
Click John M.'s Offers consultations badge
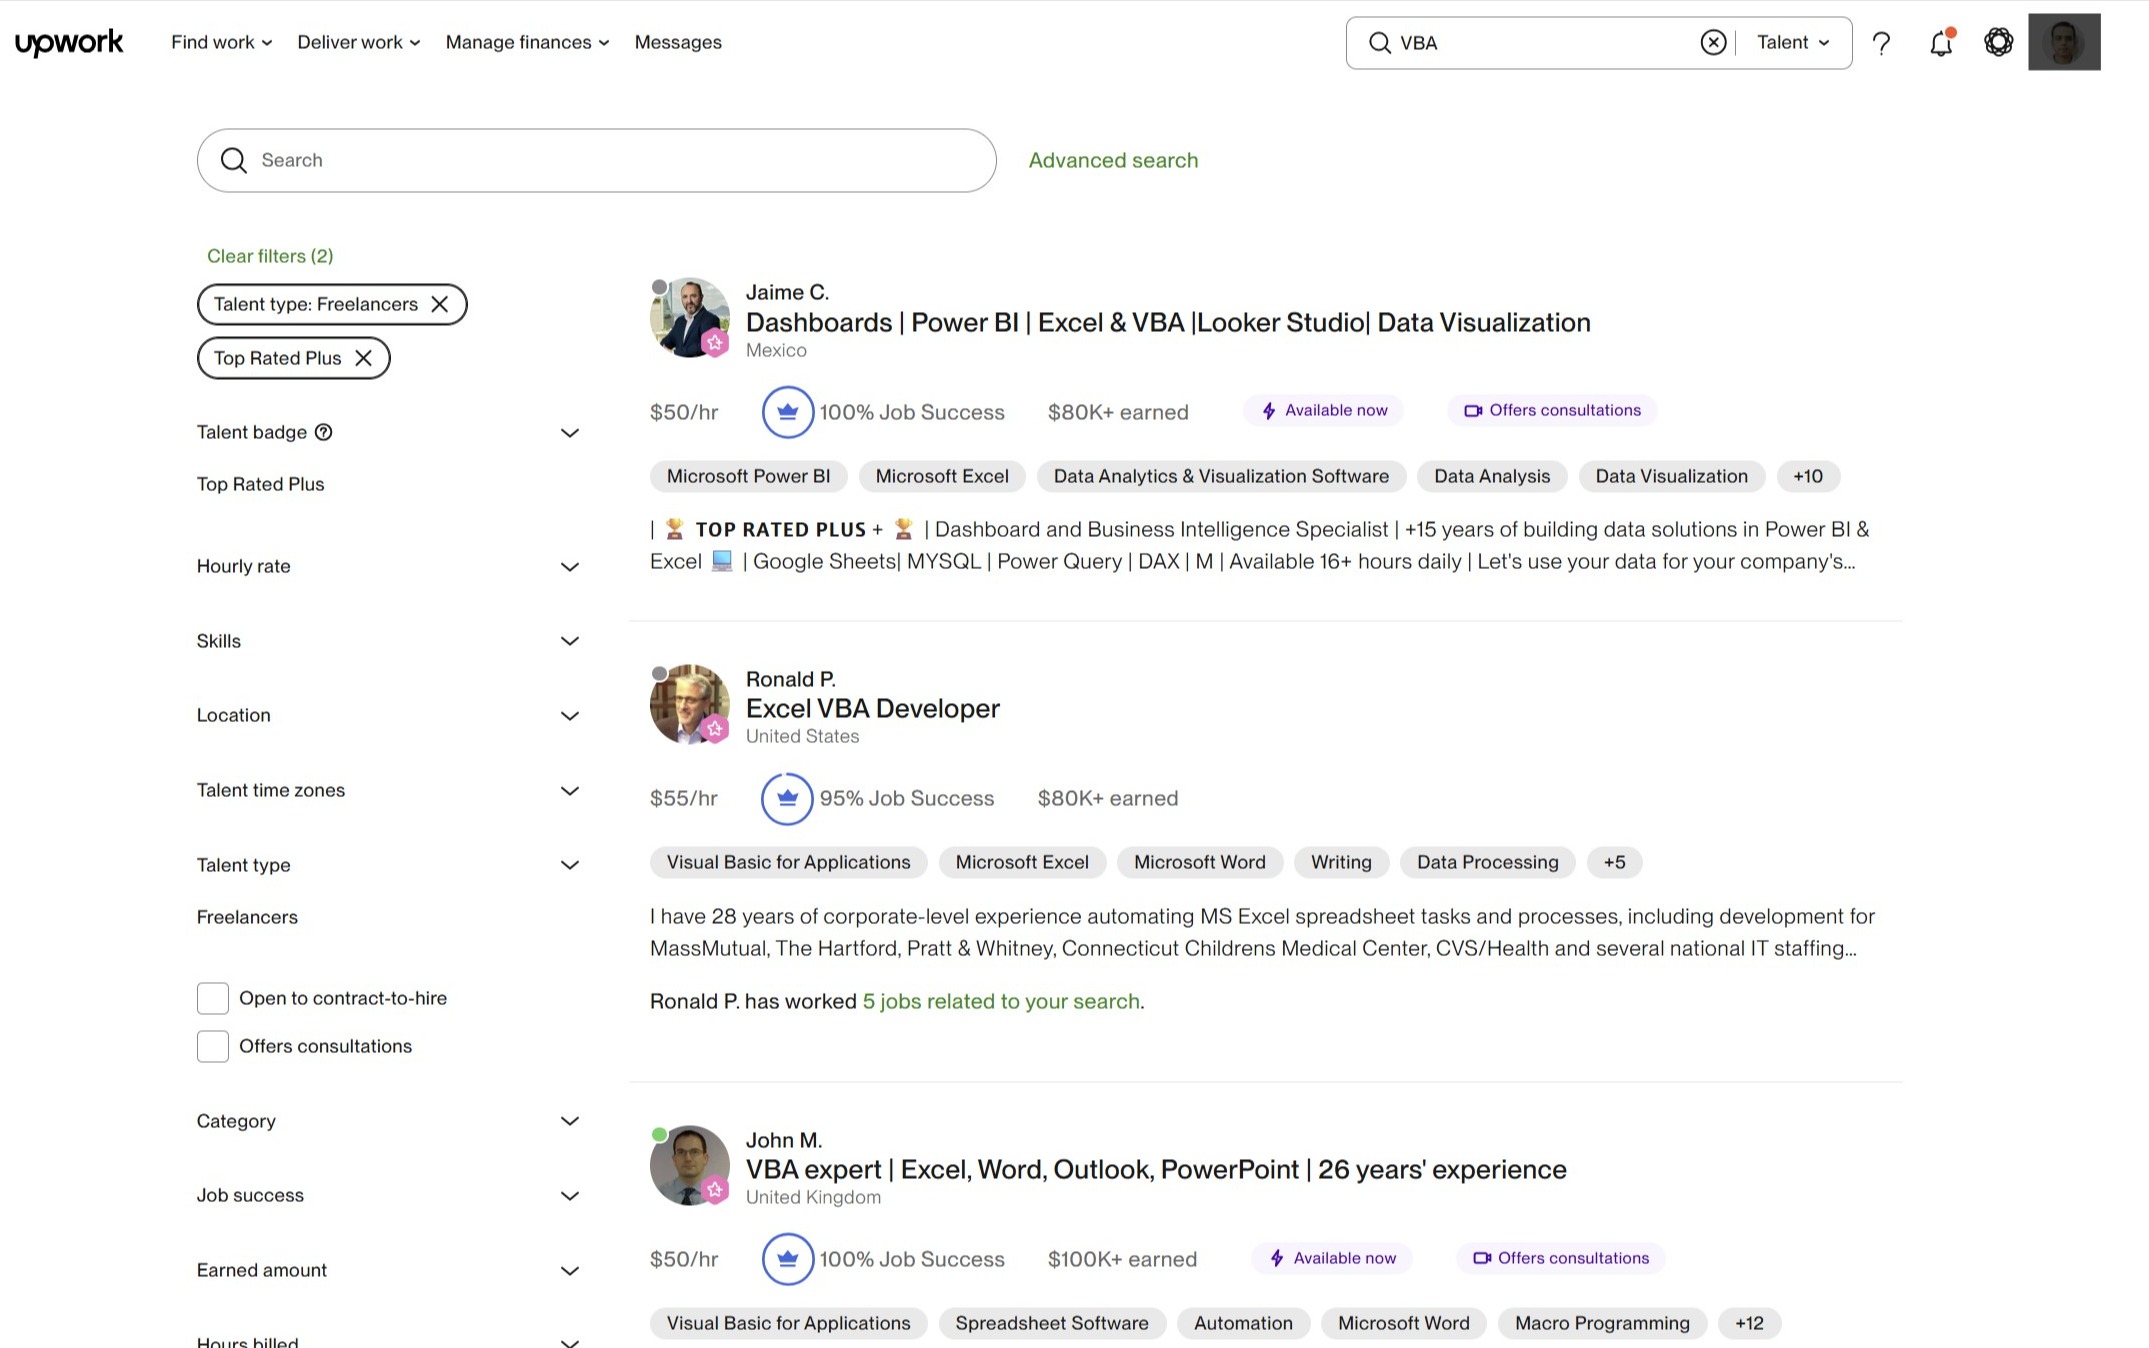click(x=1560, y=1258)
